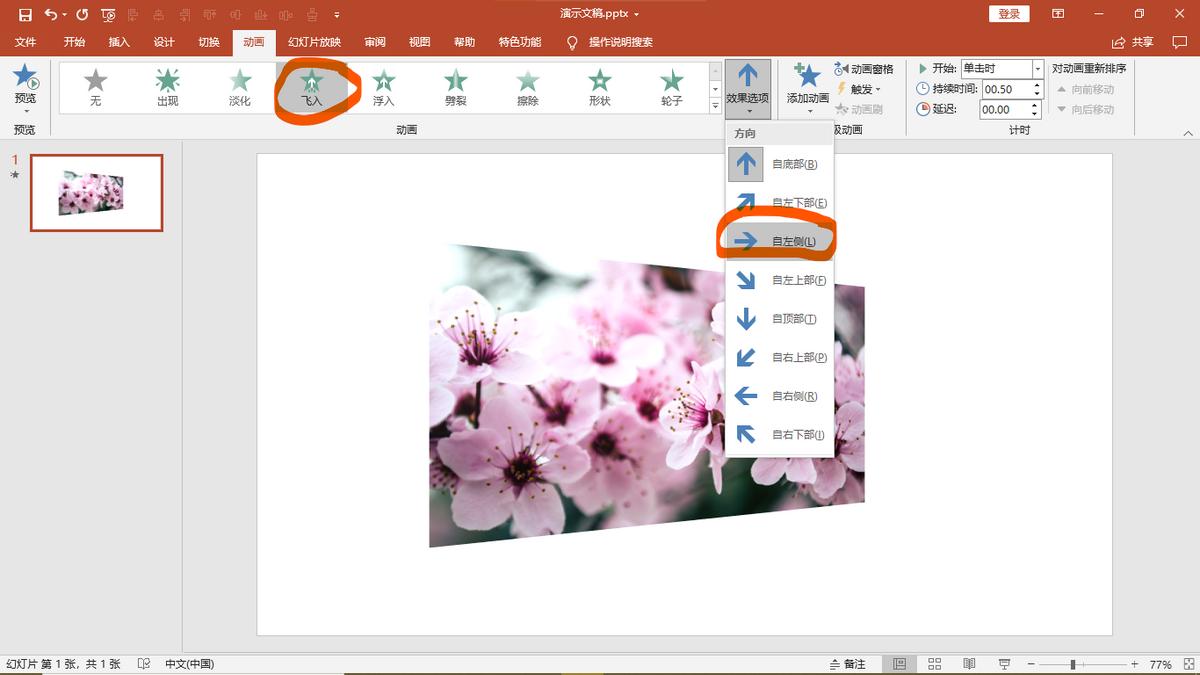This screenshot has height=675, width=1200.
Task: Choose direction 自右侧 (From Right)
Action: [x=780, y=396]
